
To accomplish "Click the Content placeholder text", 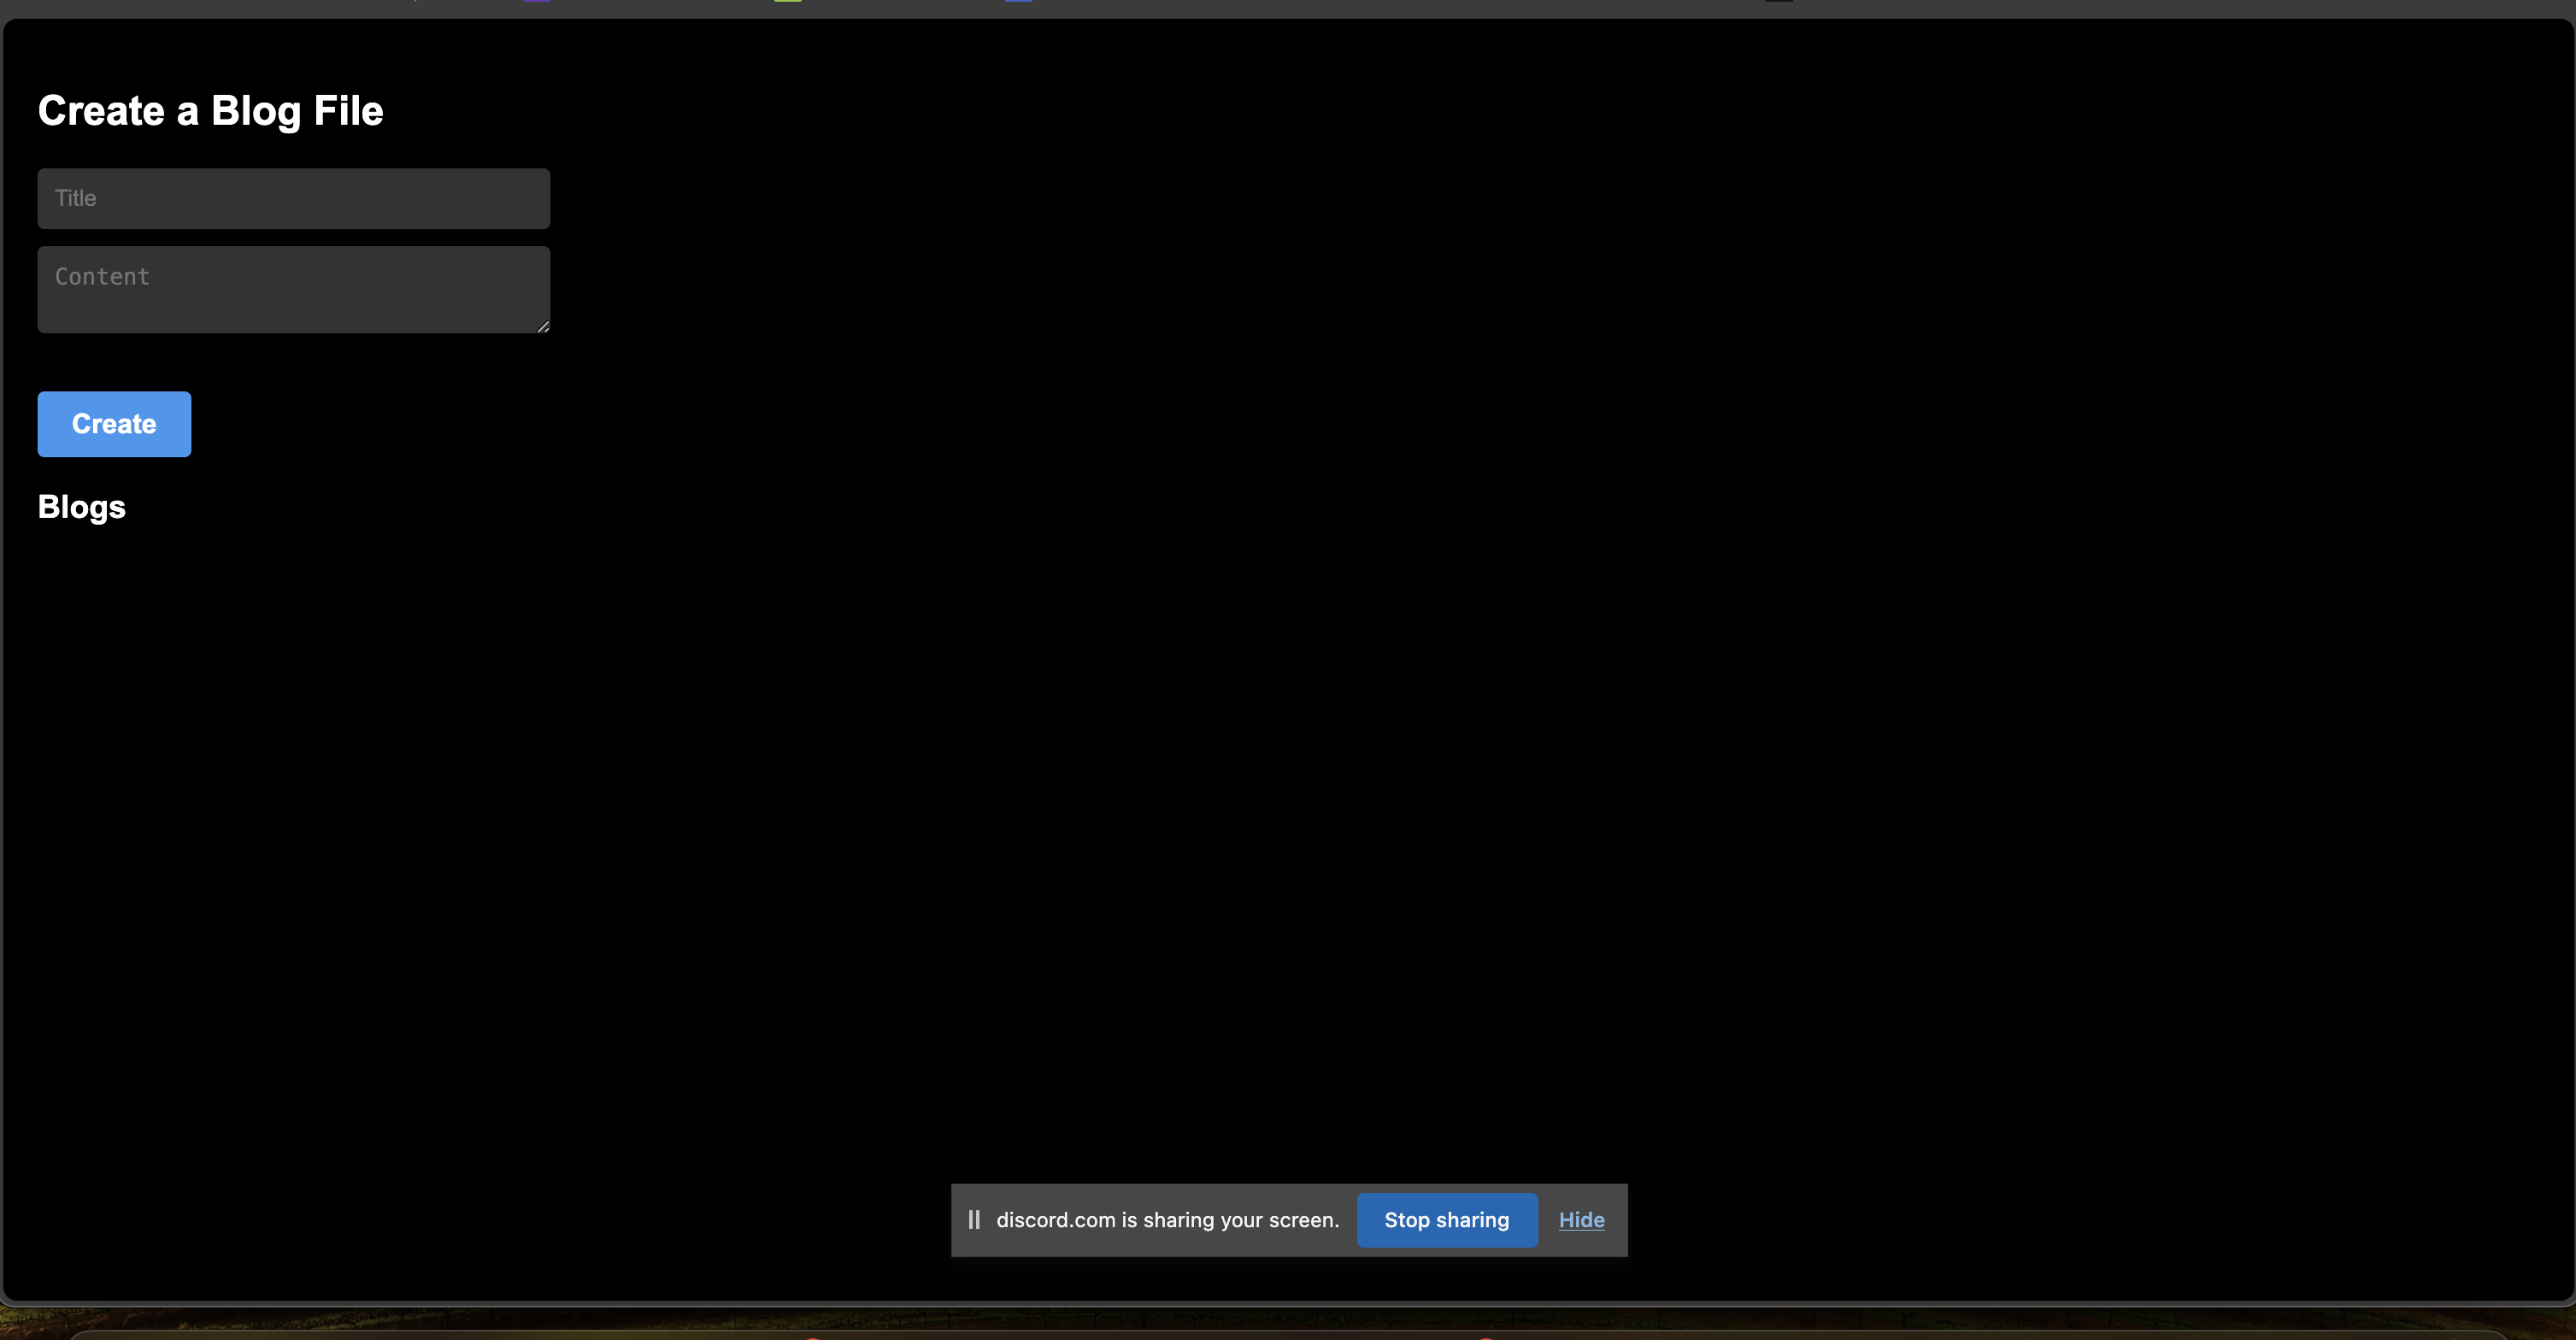I will tap(102, 277).
